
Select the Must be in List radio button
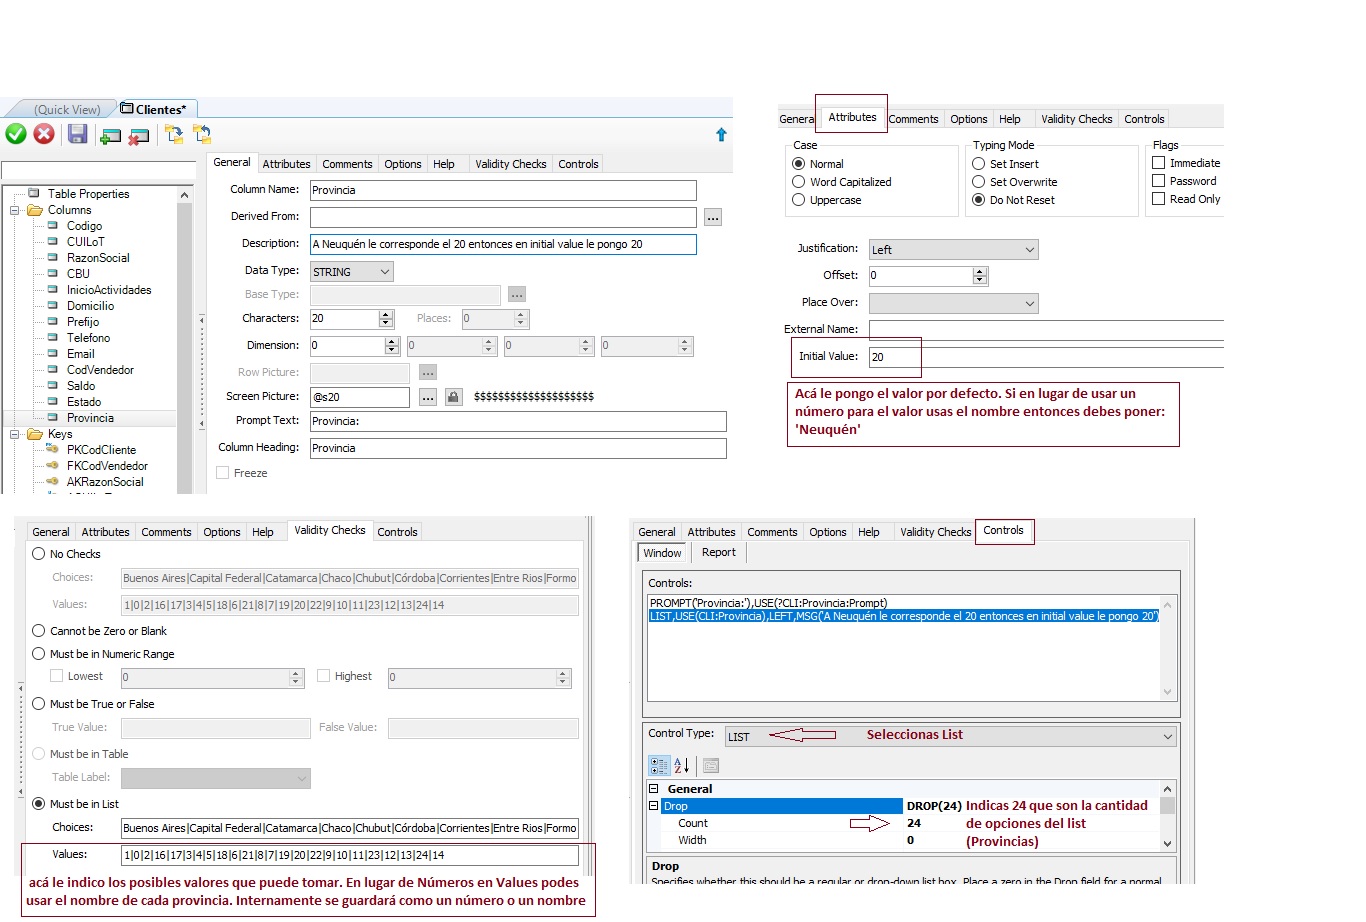[x=39, y=804]
